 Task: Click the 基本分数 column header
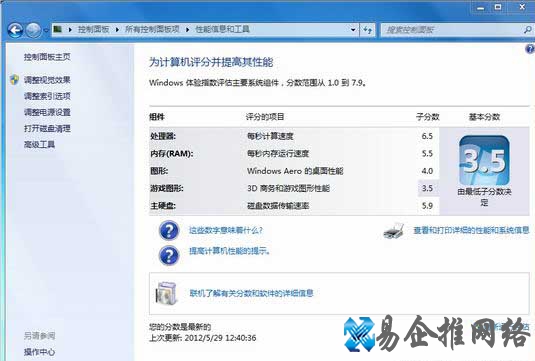pyautogui.click(x=484, y=117)
